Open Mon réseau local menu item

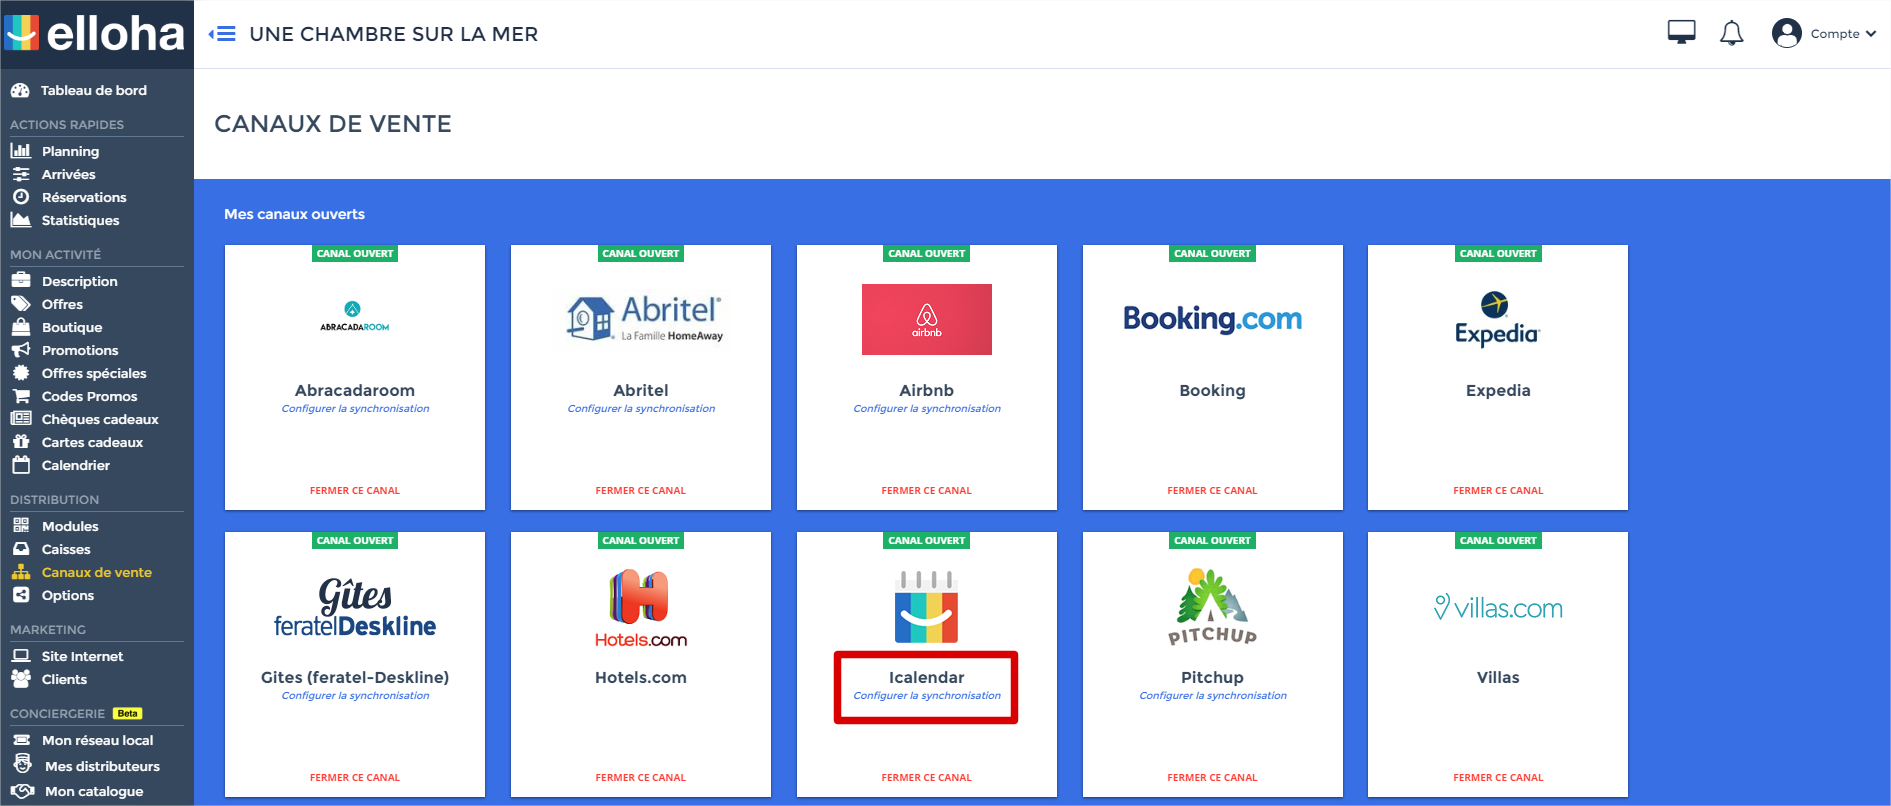point(97,740)
